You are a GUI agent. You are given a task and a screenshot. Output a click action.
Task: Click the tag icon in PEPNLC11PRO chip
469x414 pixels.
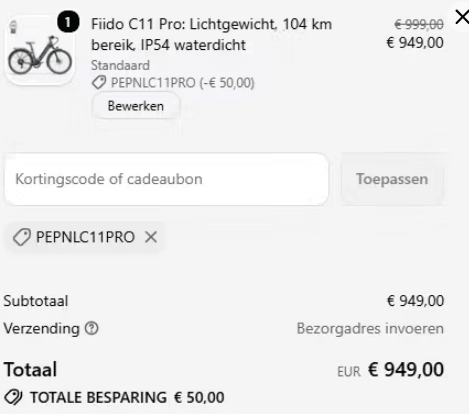click(22, 237)
